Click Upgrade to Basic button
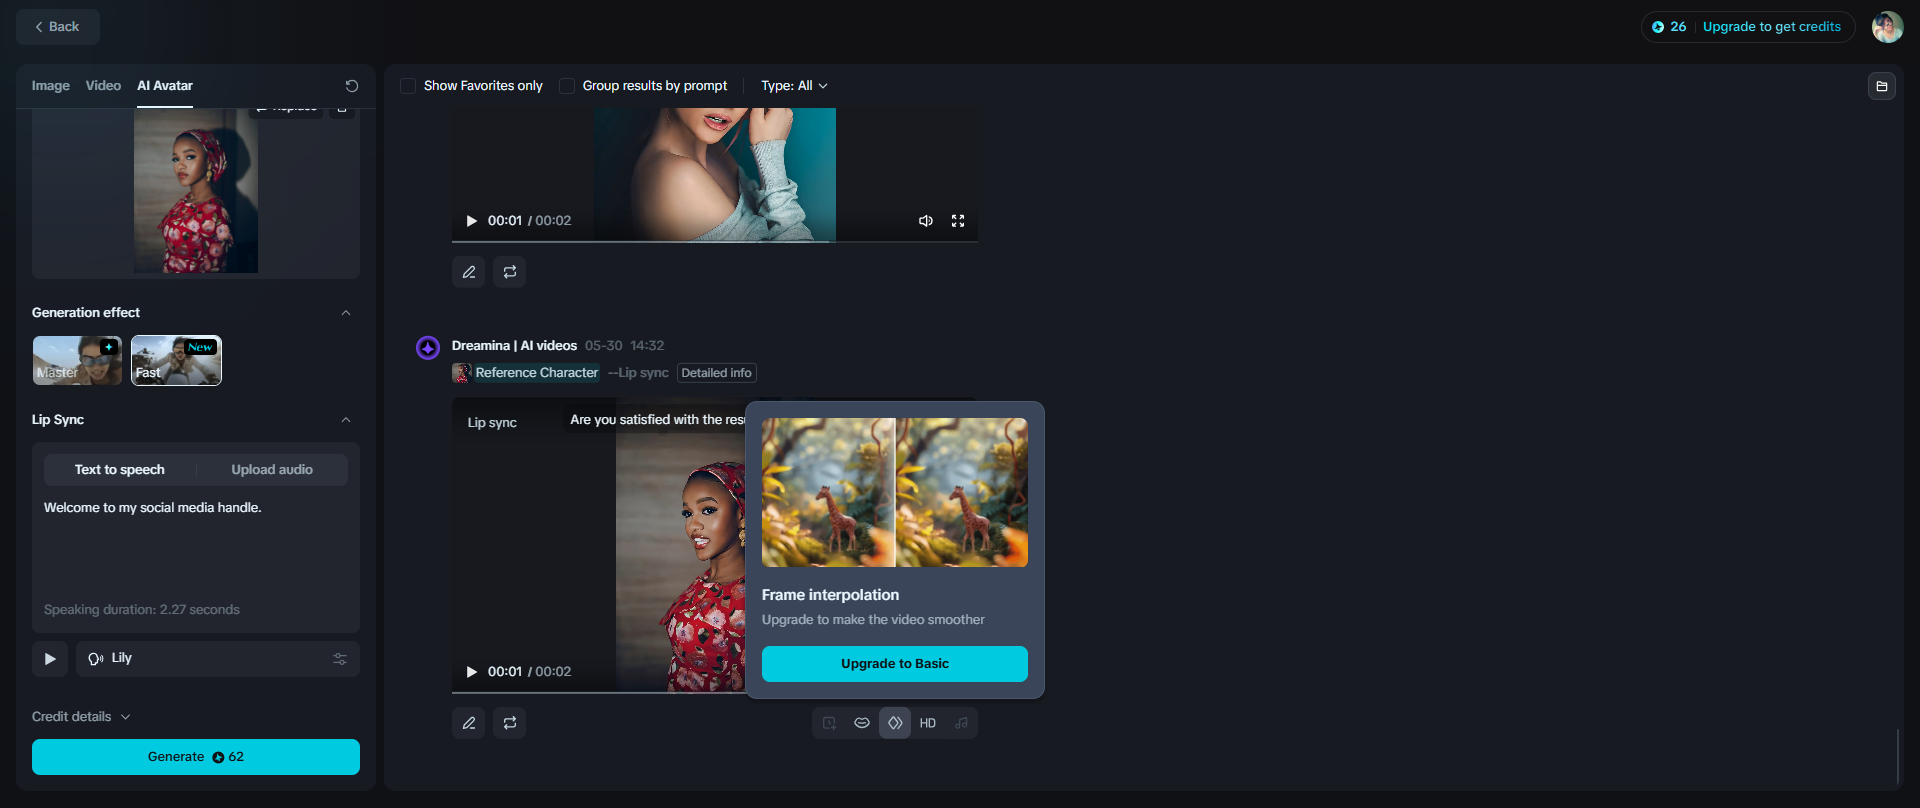 [895, 664]
